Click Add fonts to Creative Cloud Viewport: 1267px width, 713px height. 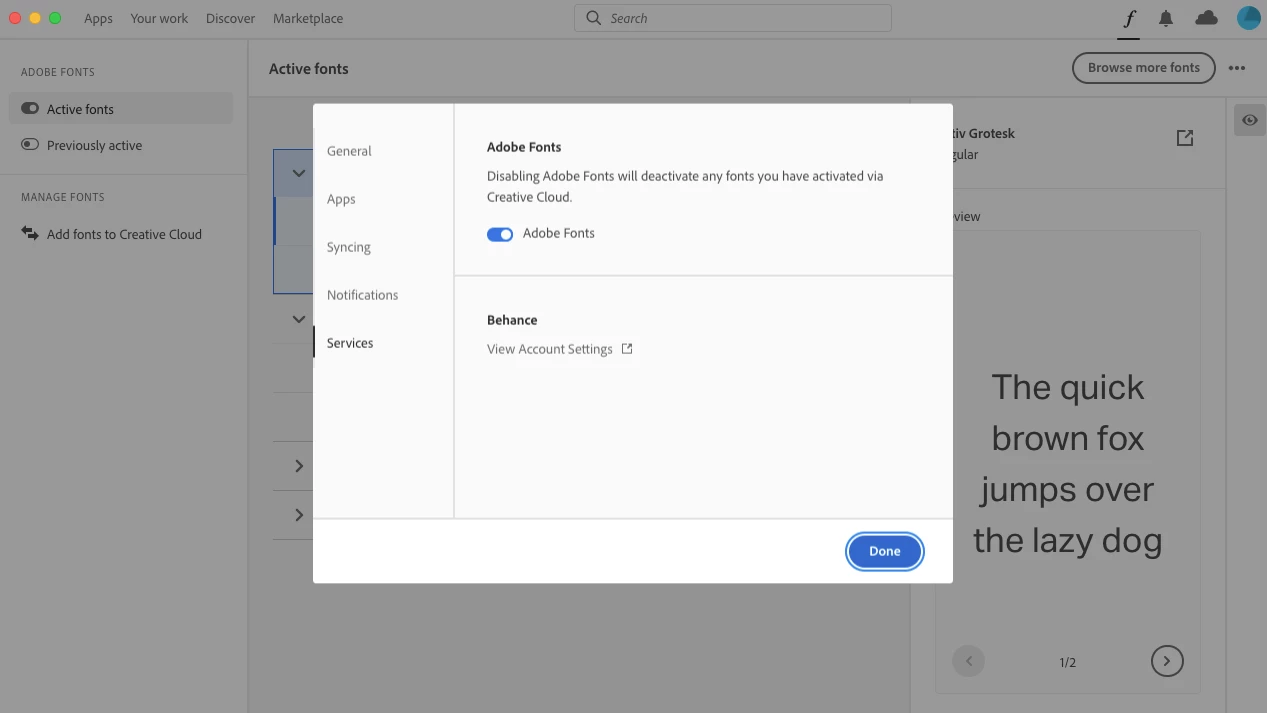point(124,234)
